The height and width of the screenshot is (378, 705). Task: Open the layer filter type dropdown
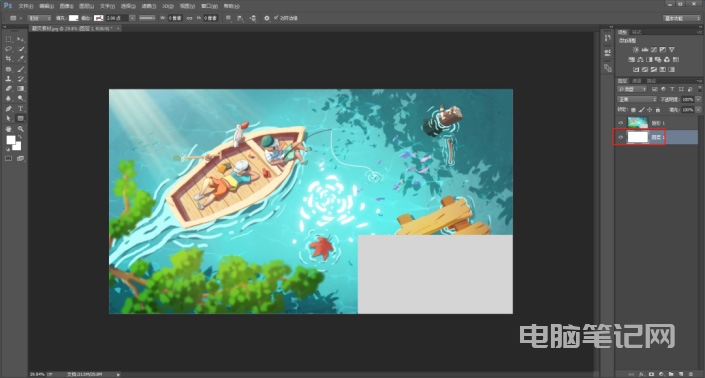[632, 89]
